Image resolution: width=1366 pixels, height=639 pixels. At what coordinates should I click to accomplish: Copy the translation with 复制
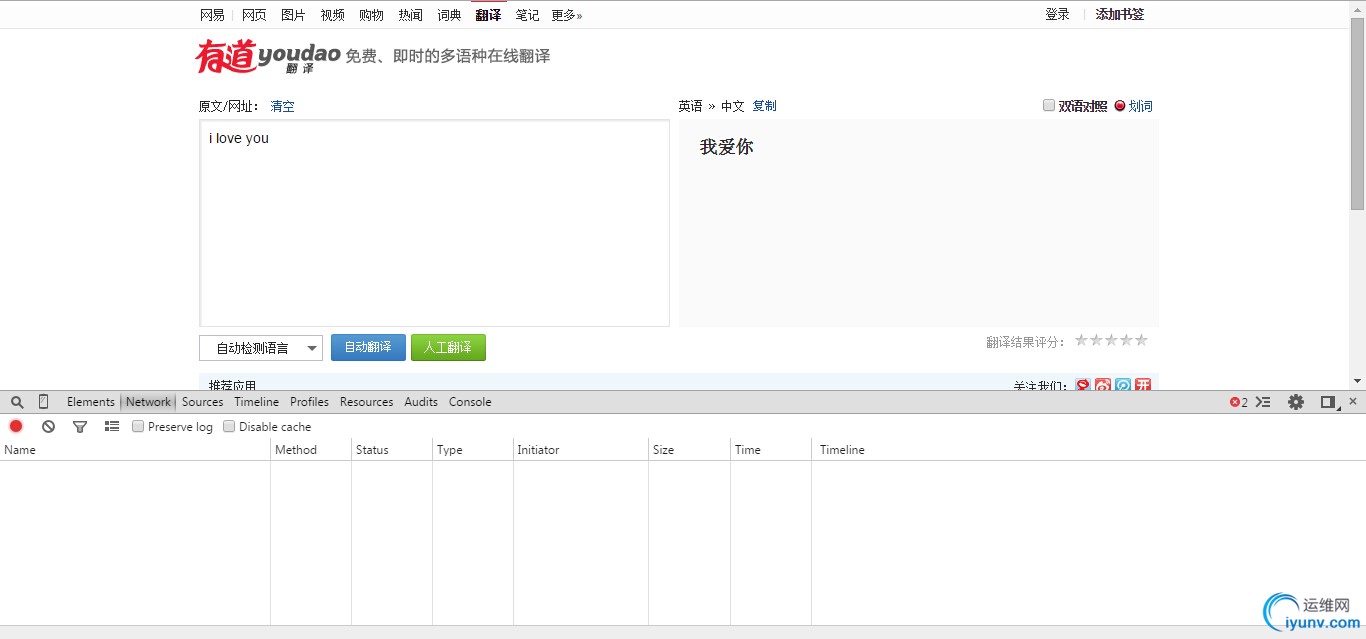765,106
